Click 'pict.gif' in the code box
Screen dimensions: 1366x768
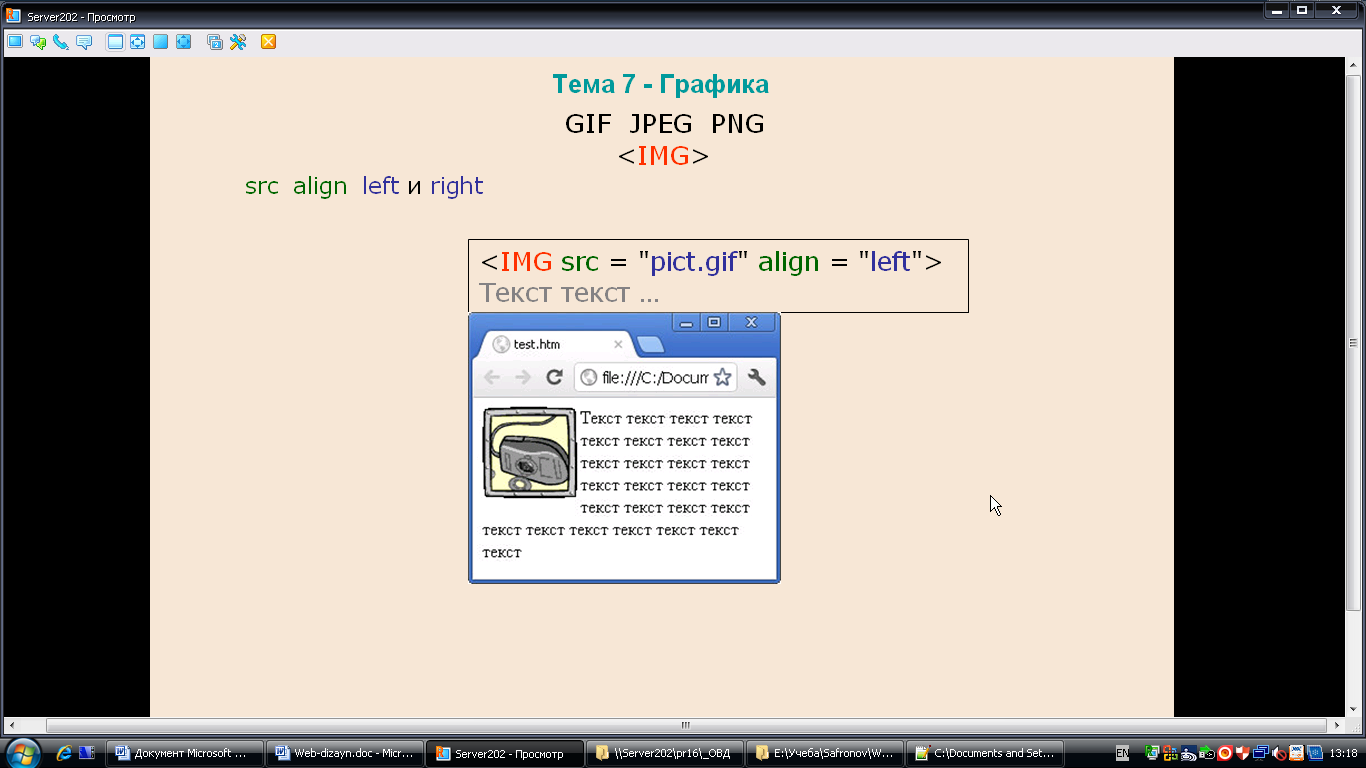(694, 262)
